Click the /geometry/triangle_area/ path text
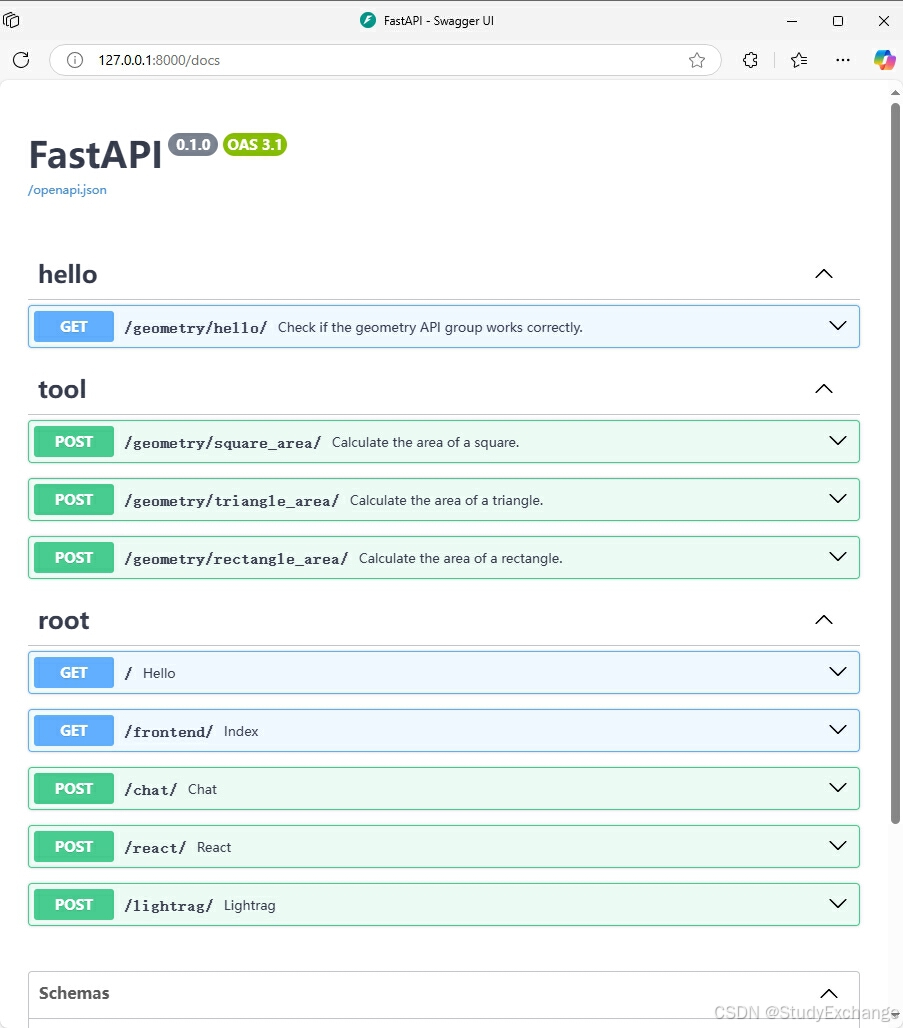 coord(231,501)
